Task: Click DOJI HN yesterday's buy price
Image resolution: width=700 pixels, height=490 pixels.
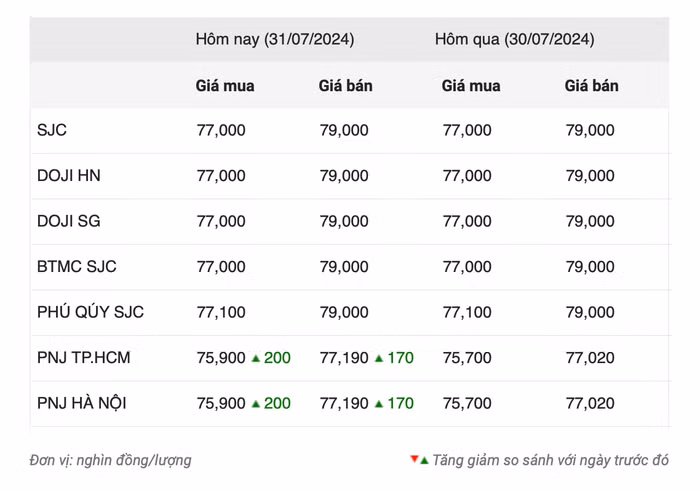Action: 467,176
